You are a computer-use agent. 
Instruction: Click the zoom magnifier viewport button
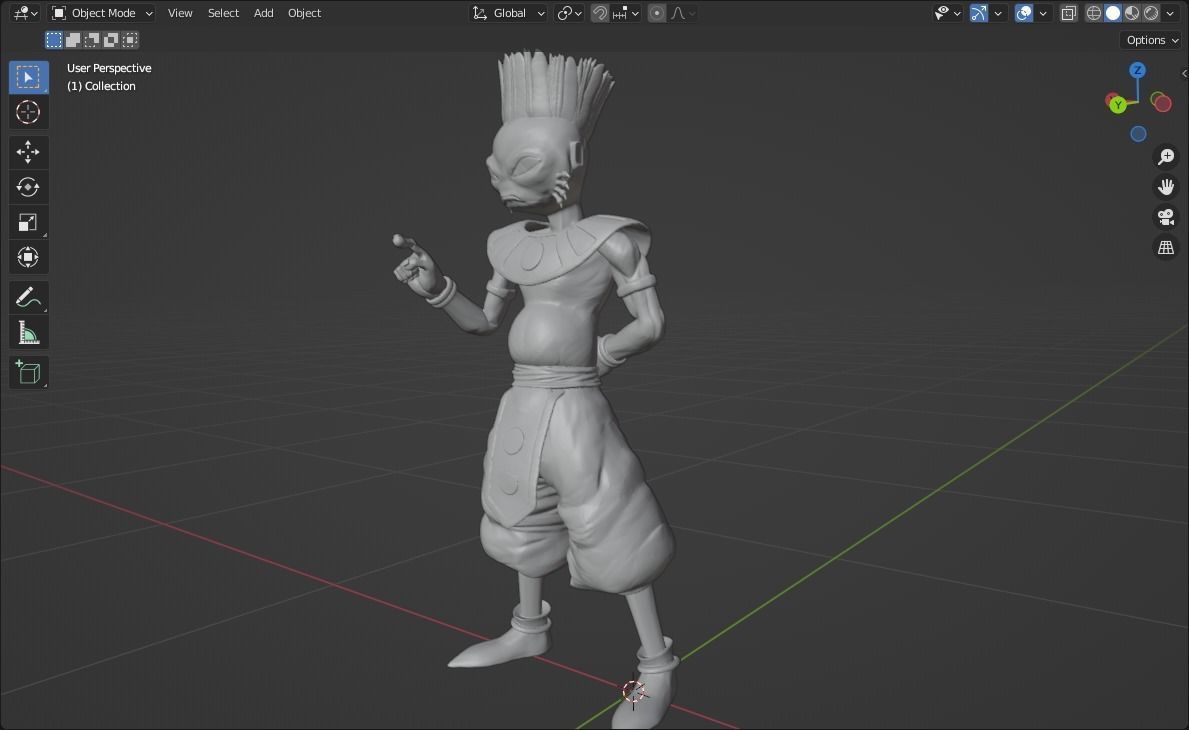coord(1165,157)
